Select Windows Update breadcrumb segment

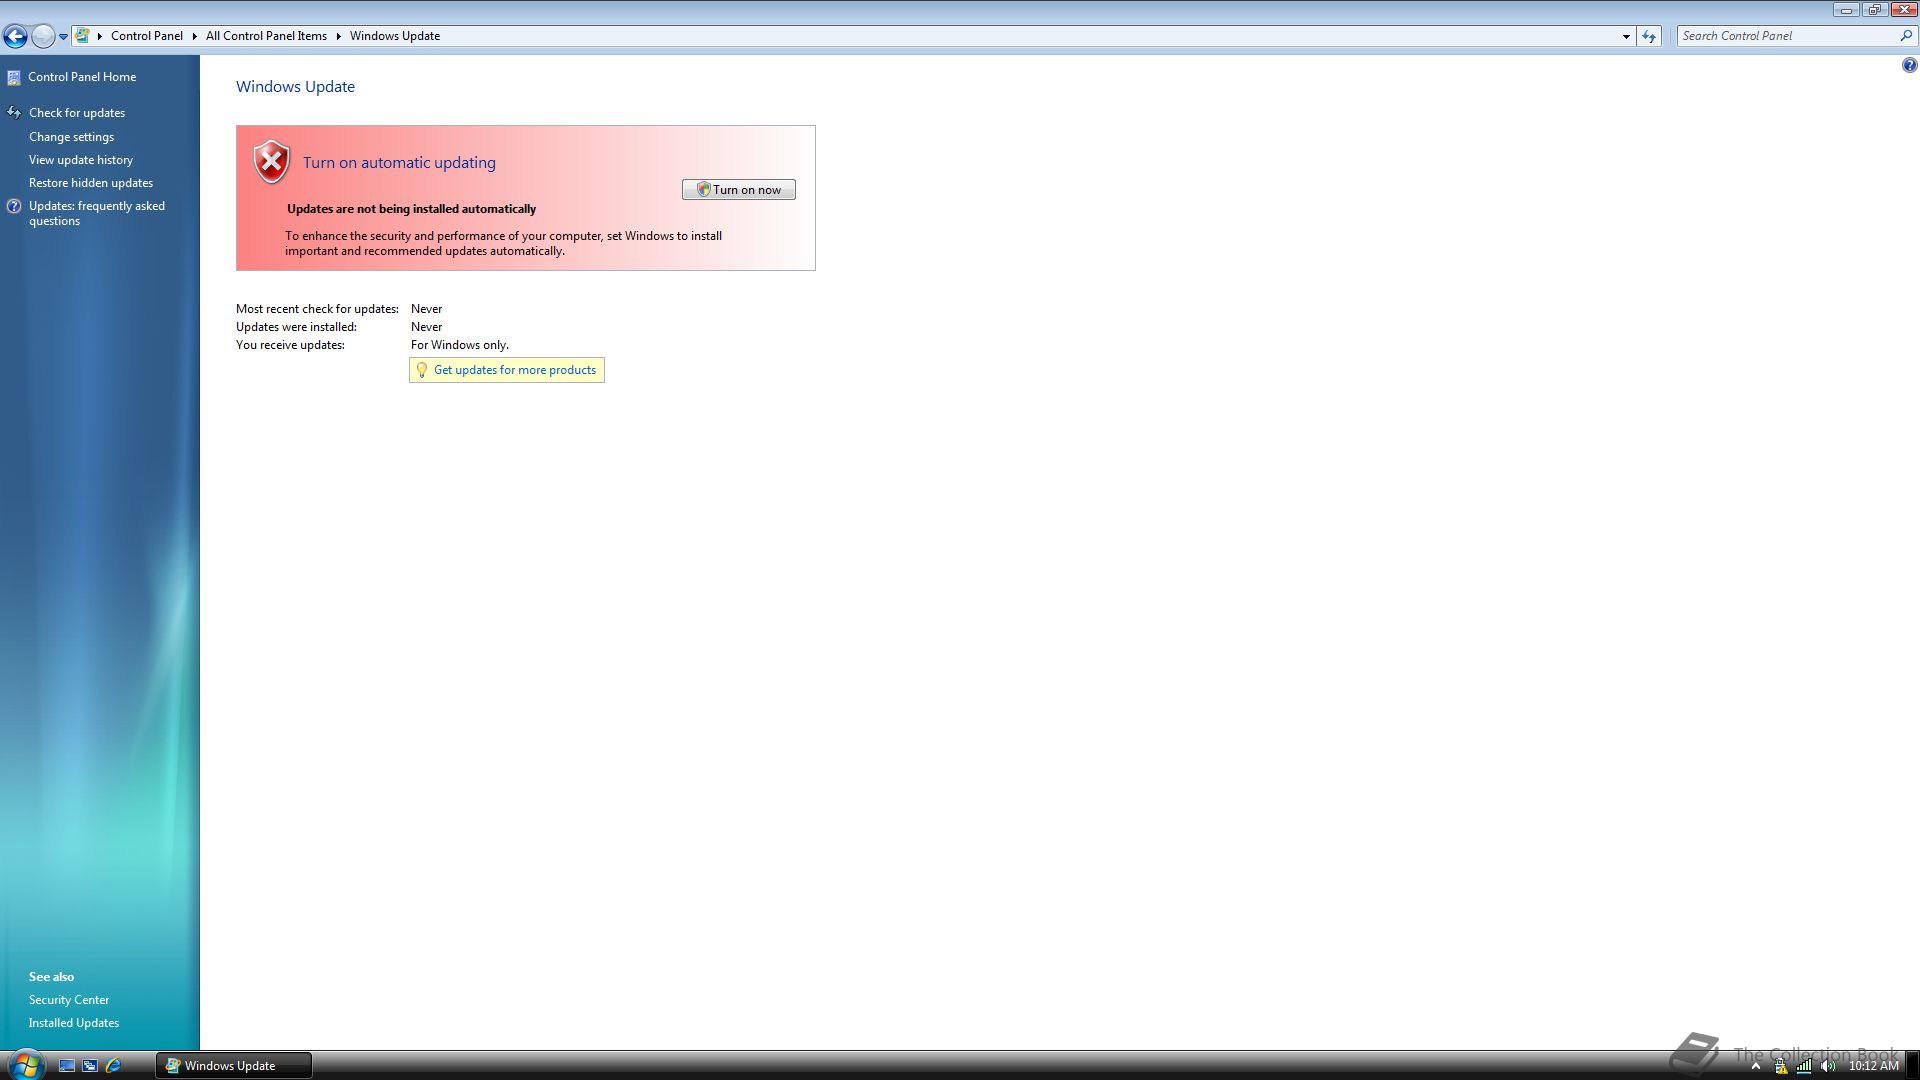395,36
